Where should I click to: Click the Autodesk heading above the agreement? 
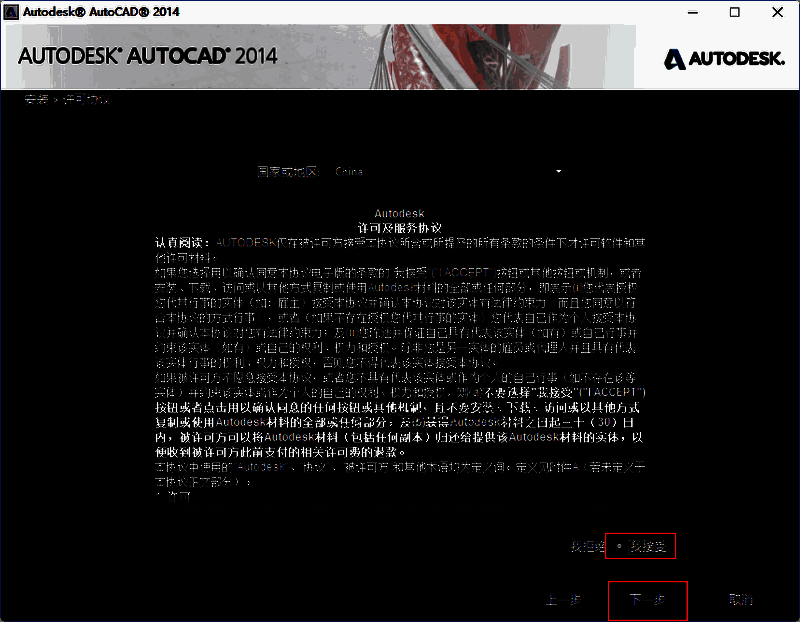click(399, 214)
